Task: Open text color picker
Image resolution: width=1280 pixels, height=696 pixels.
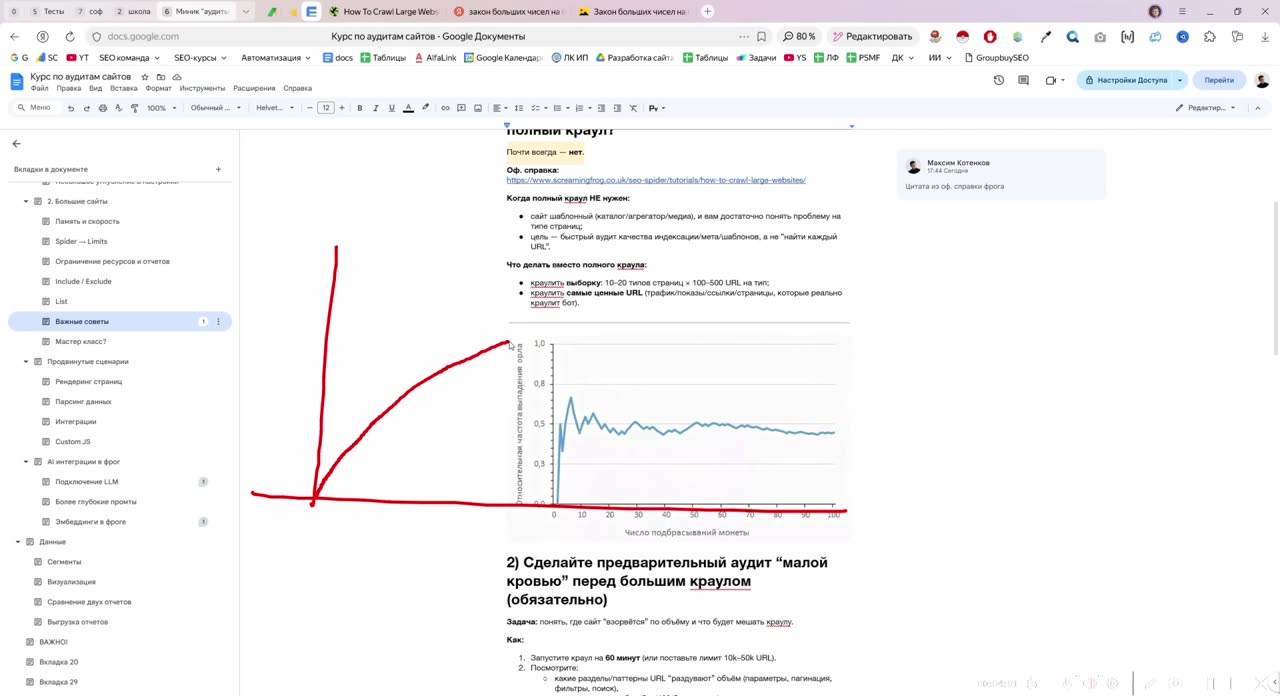Action: pyautogui.click(x=408, y=108)
